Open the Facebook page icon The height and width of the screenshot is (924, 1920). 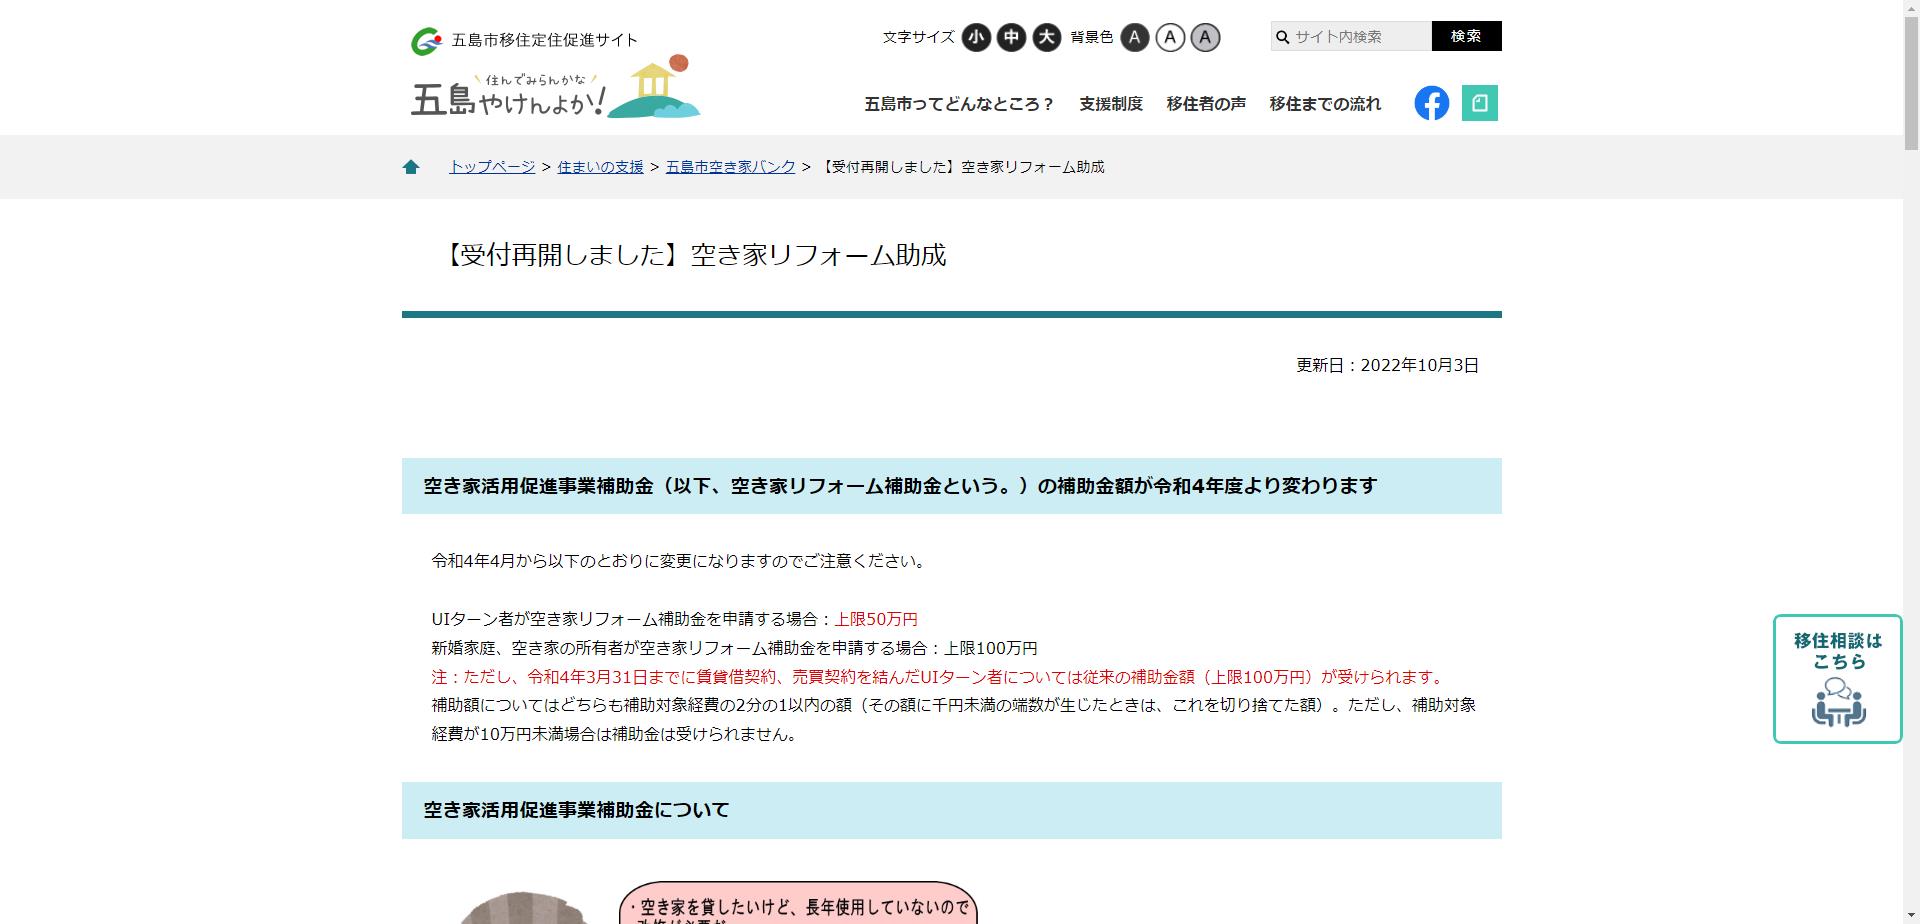point(1431,103)
